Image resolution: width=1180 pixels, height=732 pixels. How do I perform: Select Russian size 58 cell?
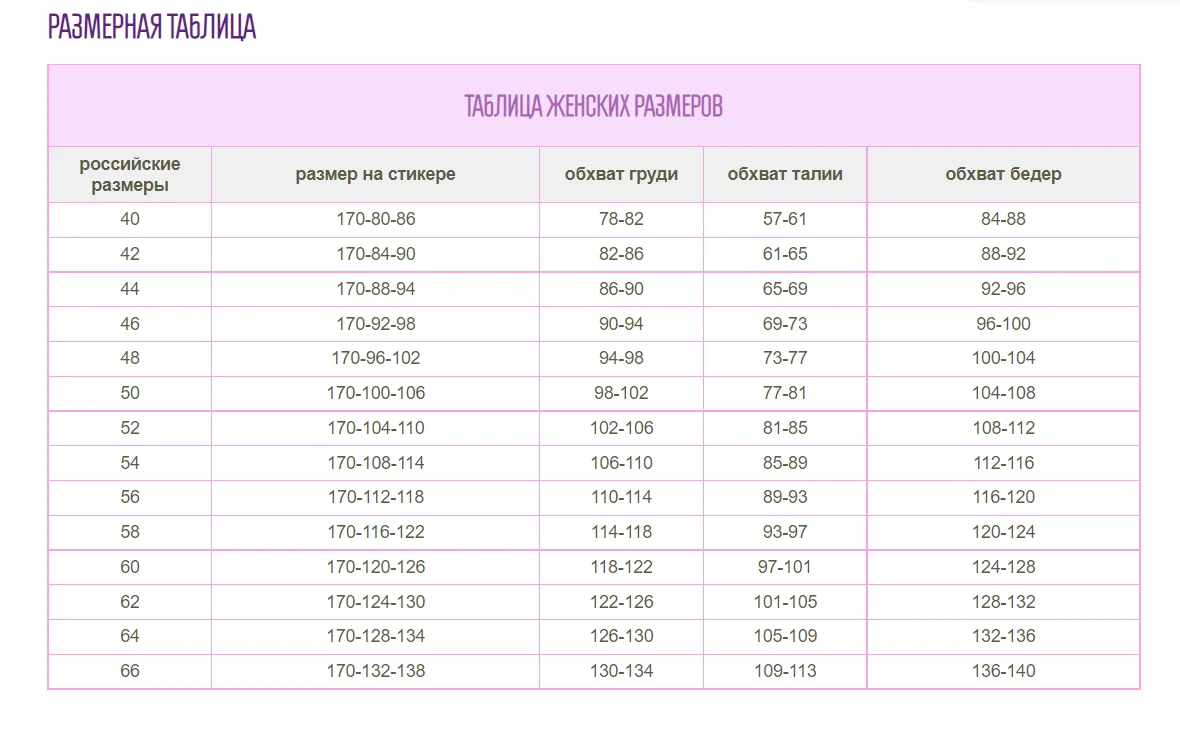pyautogui.click(x=129, y=532)
